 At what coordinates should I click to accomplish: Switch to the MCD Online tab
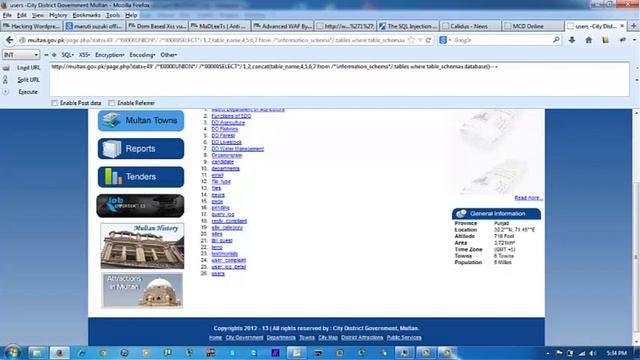click(x=532, y=26)
